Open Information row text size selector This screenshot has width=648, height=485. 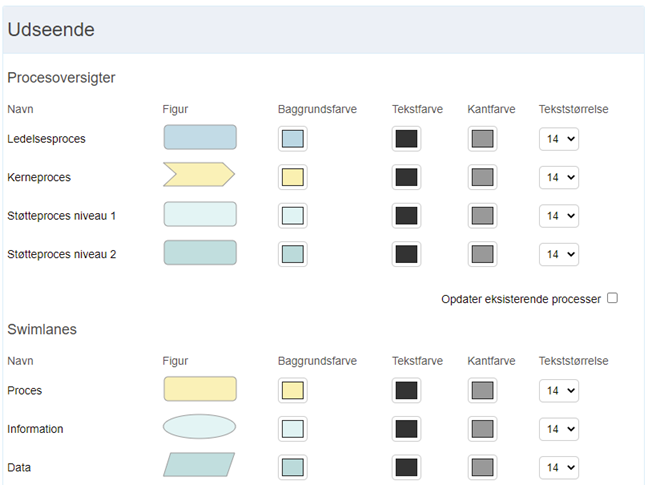tap(559, 429)
